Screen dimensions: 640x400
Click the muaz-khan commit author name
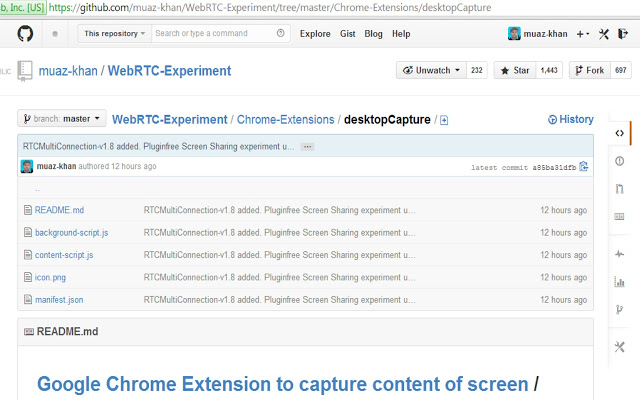point(56,166)
